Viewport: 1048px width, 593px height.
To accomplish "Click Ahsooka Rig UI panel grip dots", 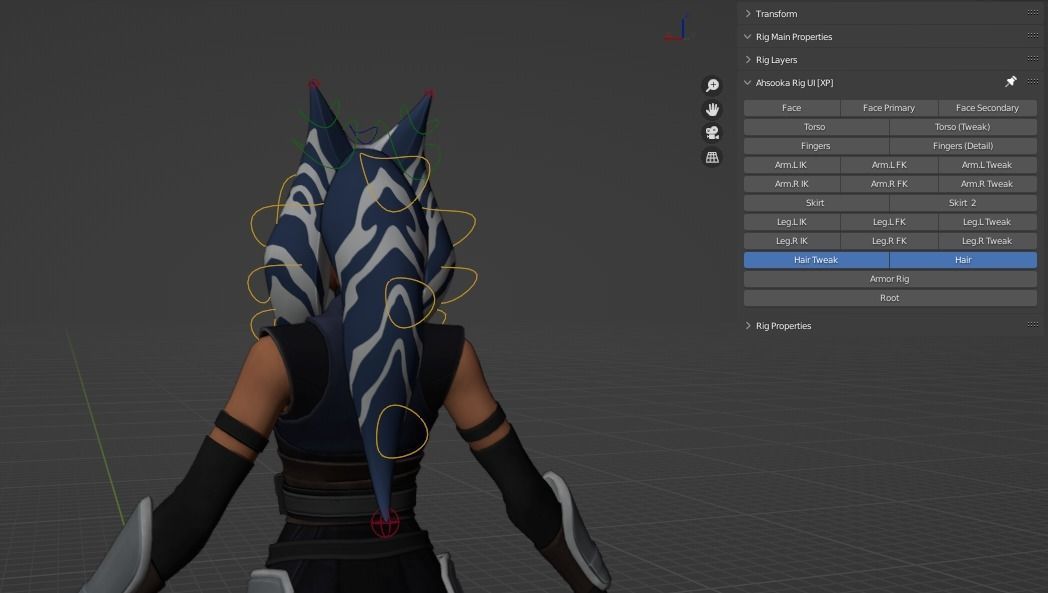I will point(1033,81).
